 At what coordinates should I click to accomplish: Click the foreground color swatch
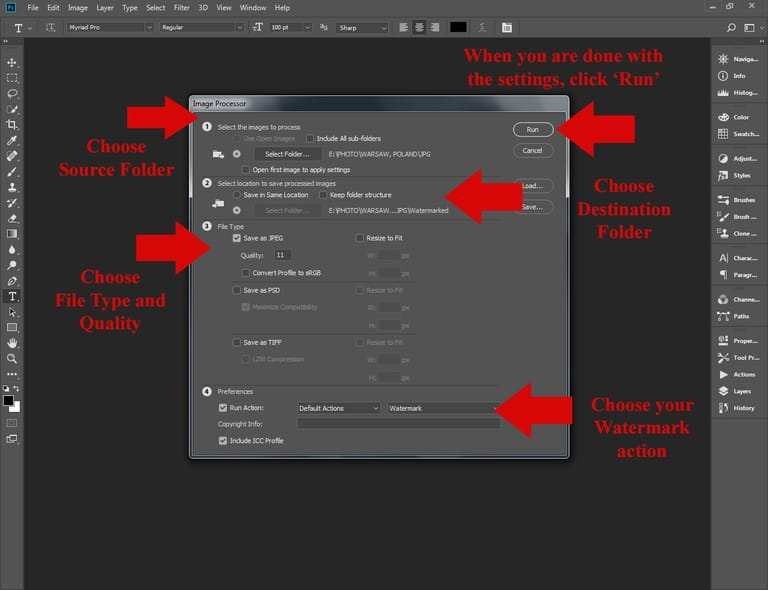click(8, 401)
